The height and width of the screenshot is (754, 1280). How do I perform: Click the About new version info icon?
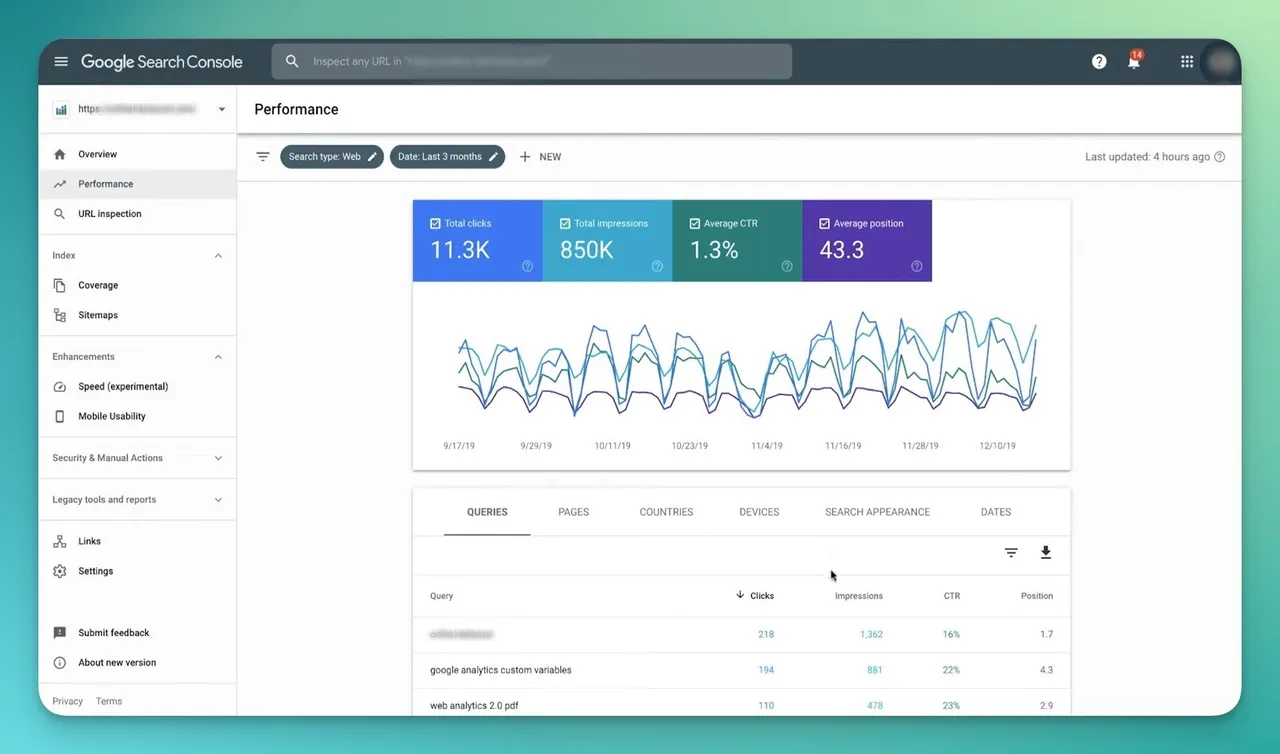click(x=60, y=663)
